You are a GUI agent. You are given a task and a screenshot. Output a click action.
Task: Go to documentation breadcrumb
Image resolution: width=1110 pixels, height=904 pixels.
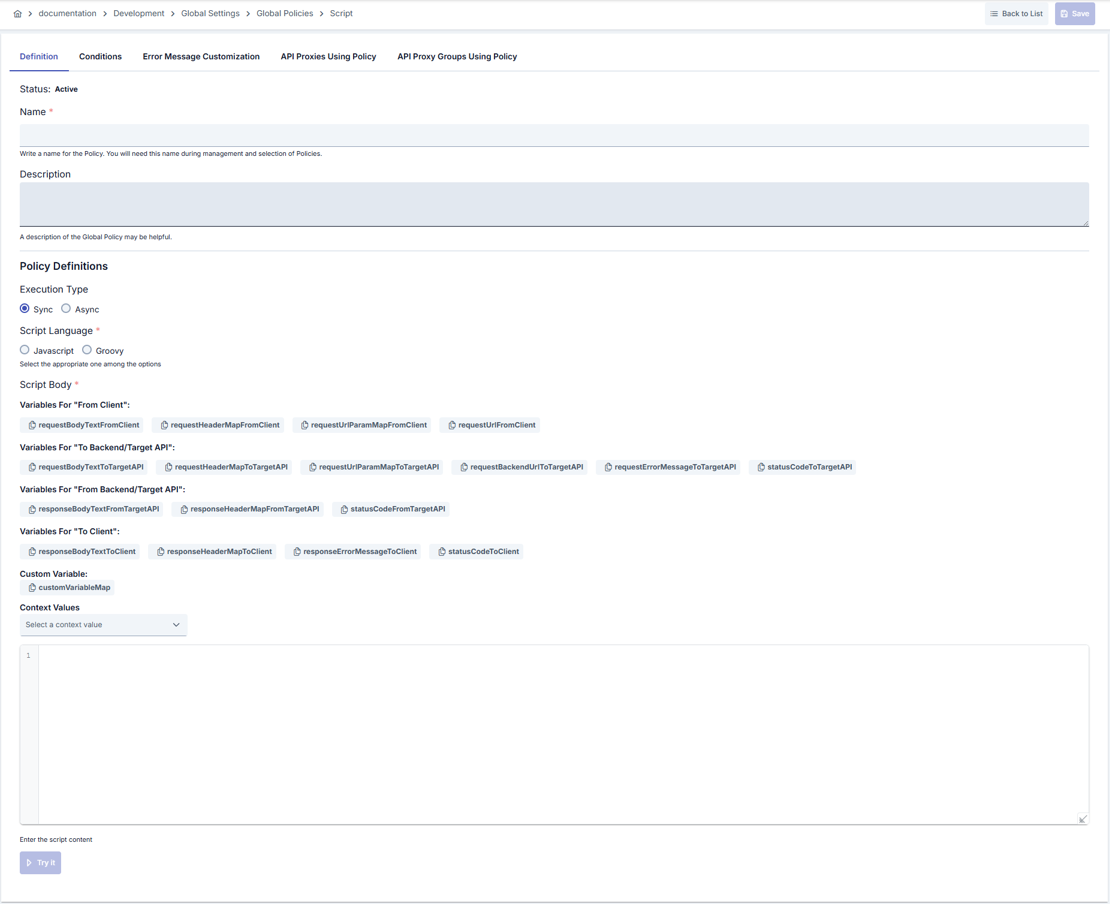click(67, 13)
